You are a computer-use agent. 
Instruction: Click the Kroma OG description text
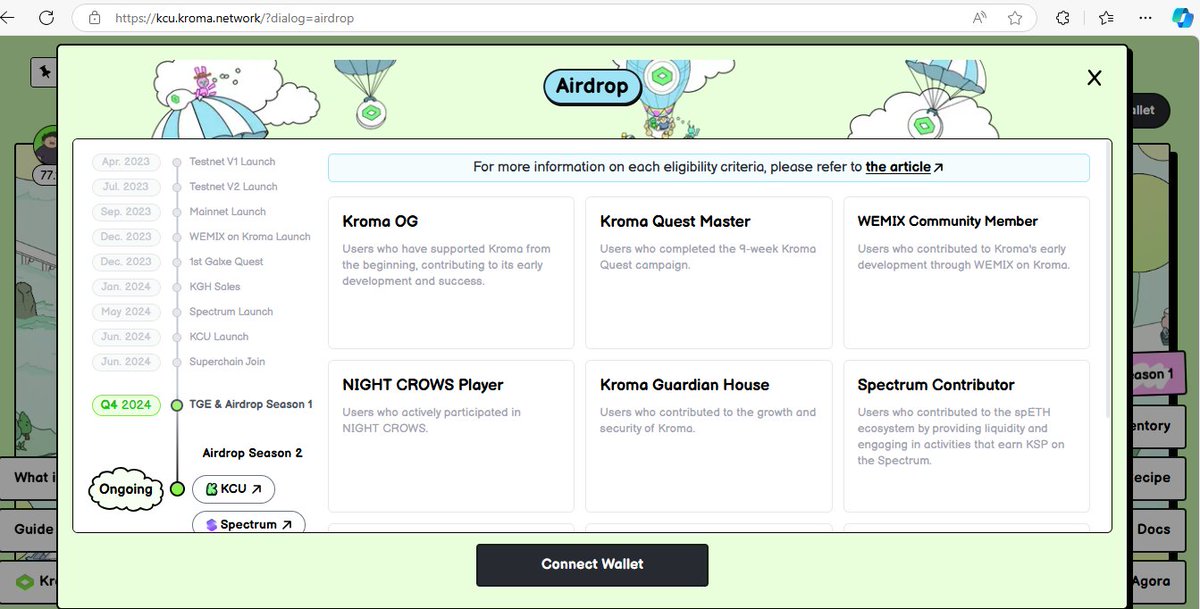pyautogui.click(x=446, y=265)
